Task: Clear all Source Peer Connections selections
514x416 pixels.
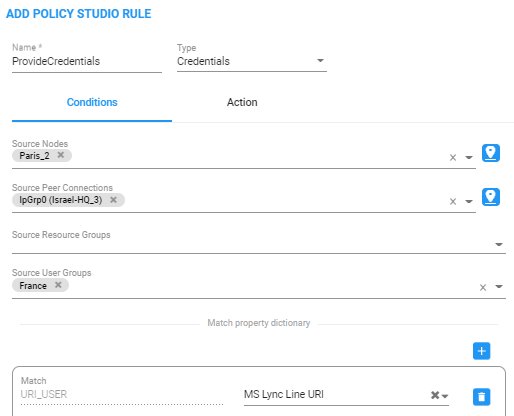Action: click(x=453, y=201)
